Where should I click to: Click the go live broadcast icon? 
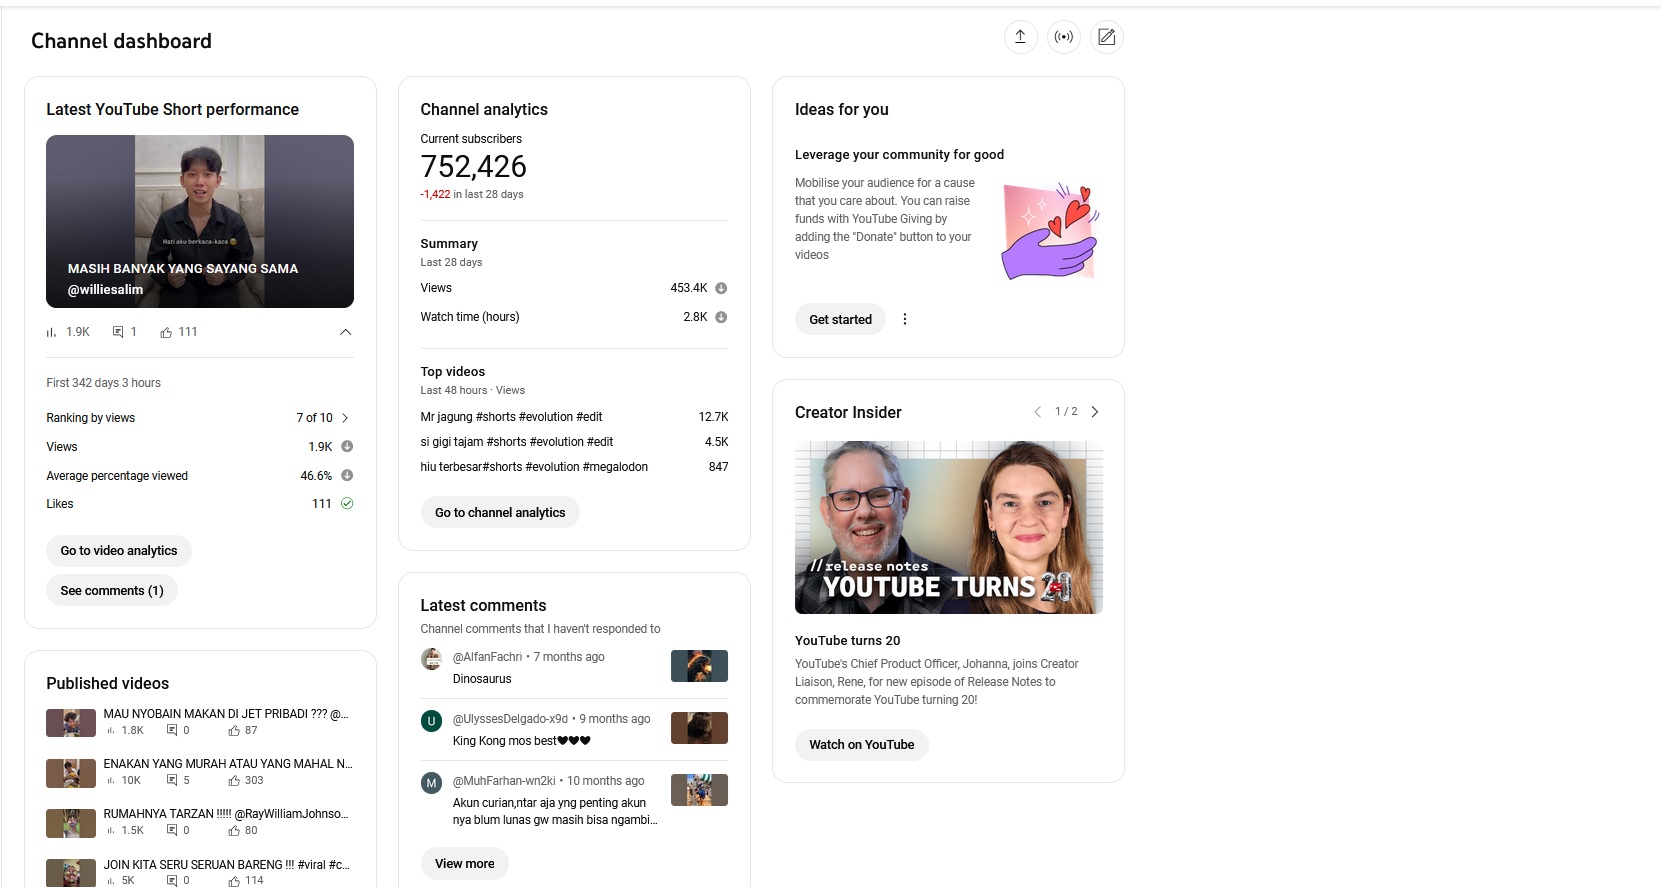pos(1064,37)
